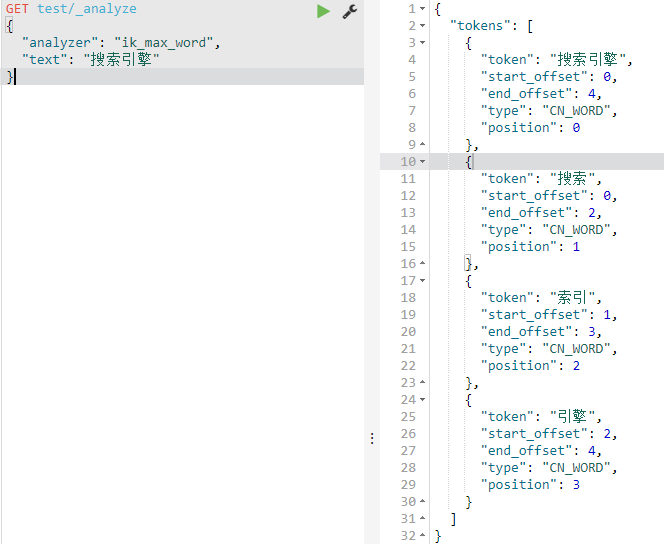Click token "索引" on line 18
The width and height of the screenshot is (664, 544).
572,298
